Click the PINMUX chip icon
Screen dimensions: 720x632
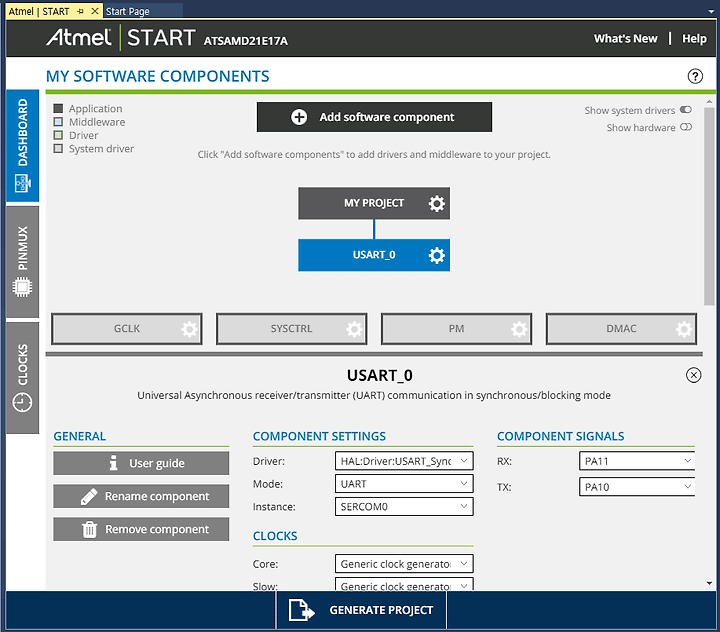pos(22,287)
